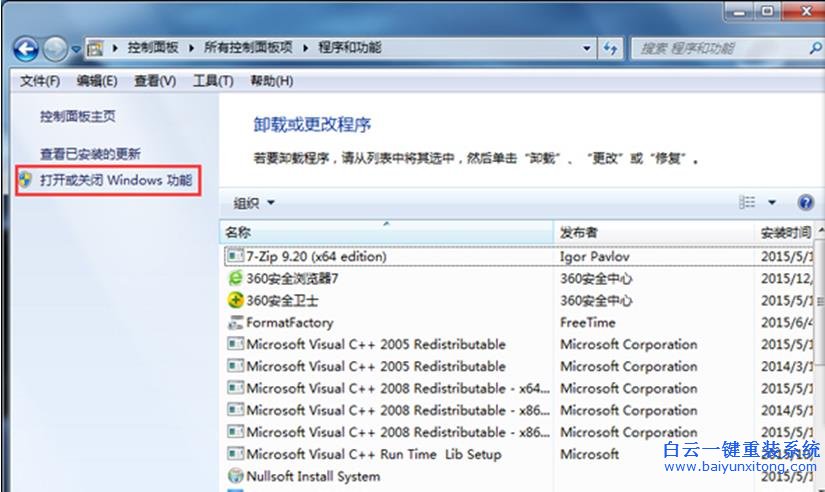This screenshot has width=825, height=492.
Task: Click the change view icon in toolbar
Action: pyautogui.click(x=747, y=202)
